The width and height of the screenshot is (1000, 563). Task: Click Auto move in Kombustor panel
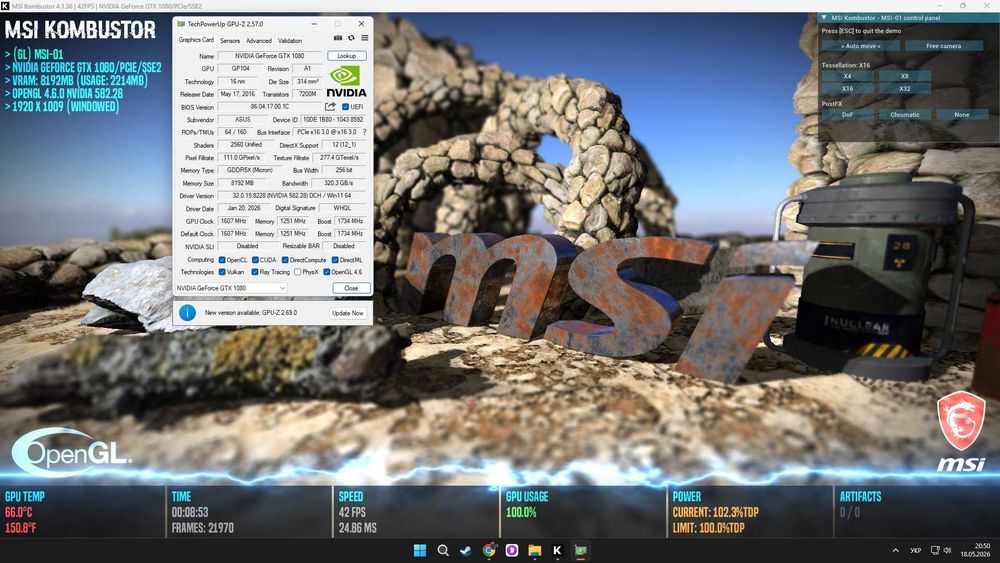tap(860, 46)
